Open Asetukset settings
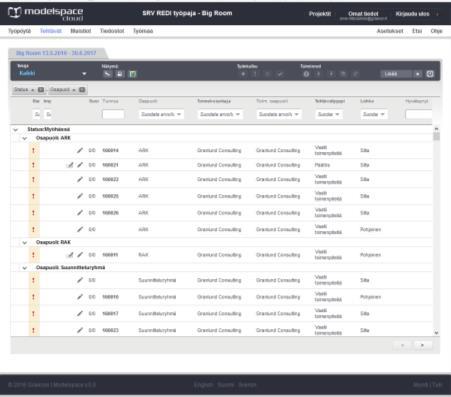 coord(390,31)
